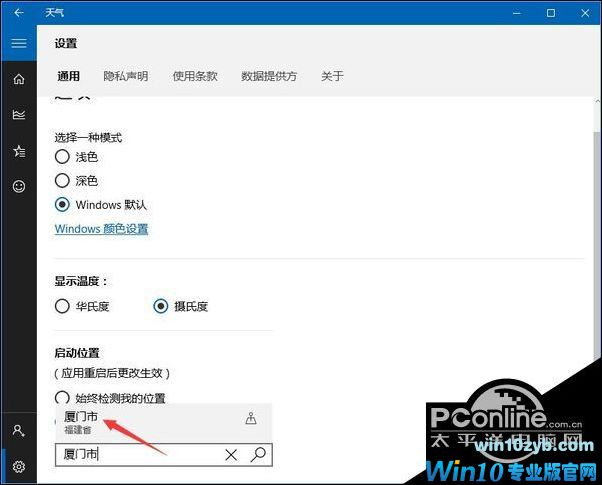Viewport: 602px width, 485px height.
Task: Go back with the arrow in the title bar
Action: pyautogui.click(x=18, y=13)
